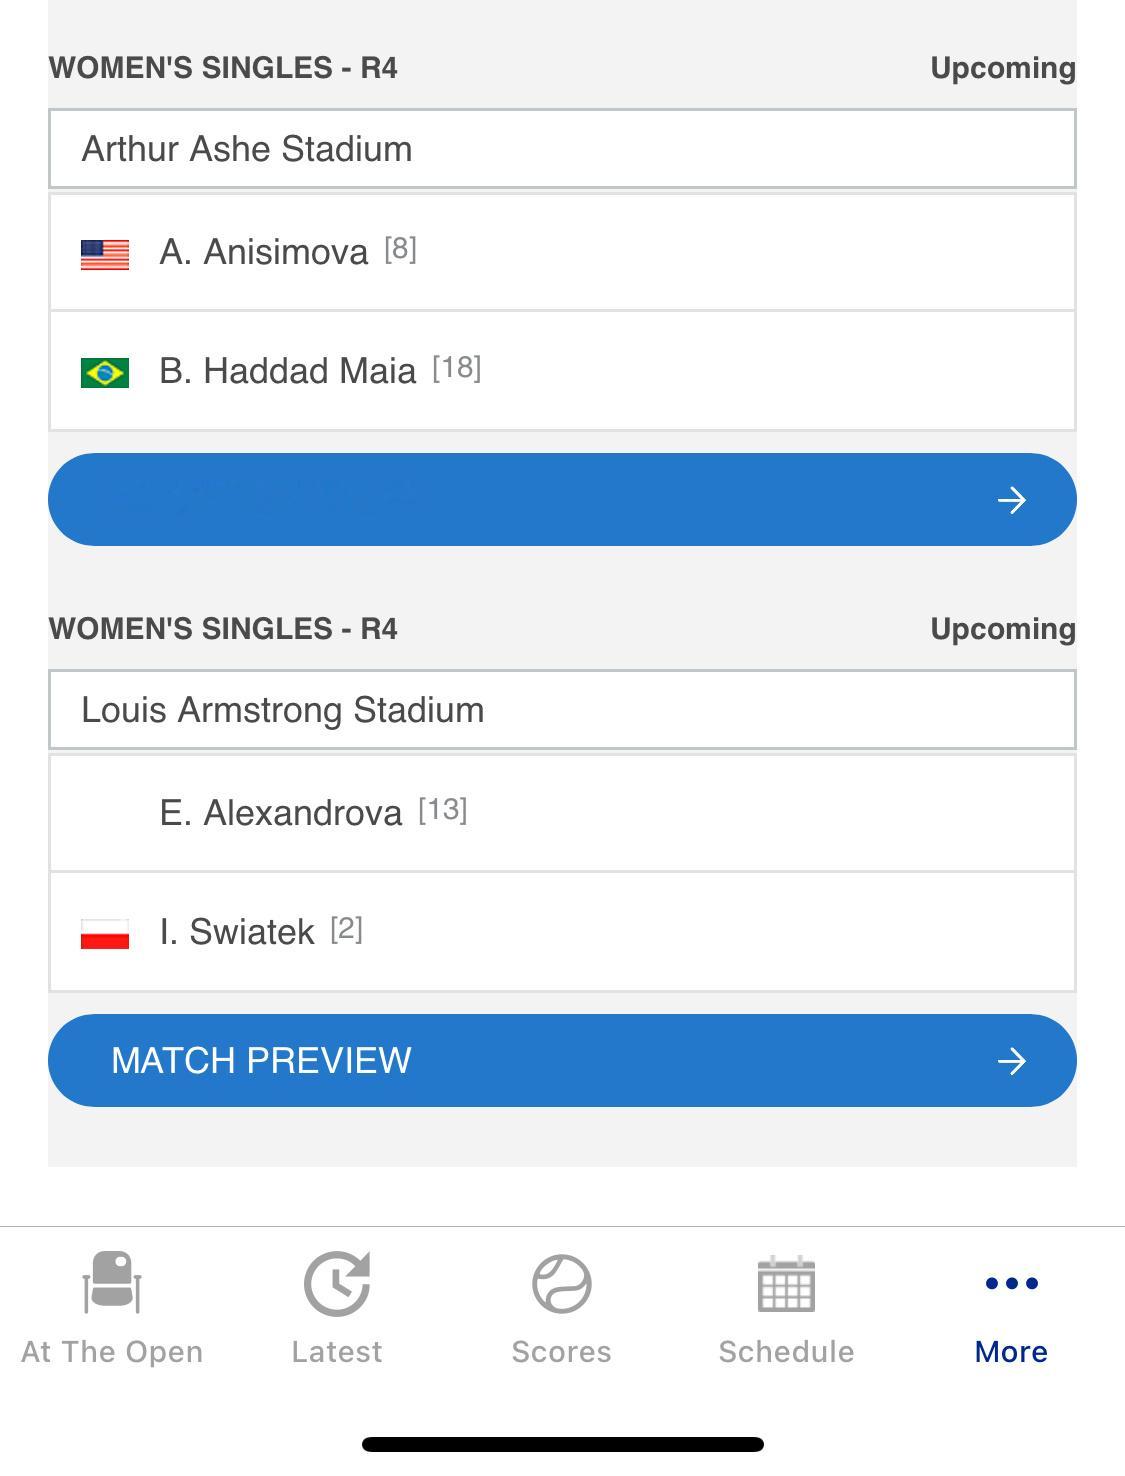Open I. Swiatek player row
The height and width of the screenshot is (1476, 1125).
click(x=562, y=932)
